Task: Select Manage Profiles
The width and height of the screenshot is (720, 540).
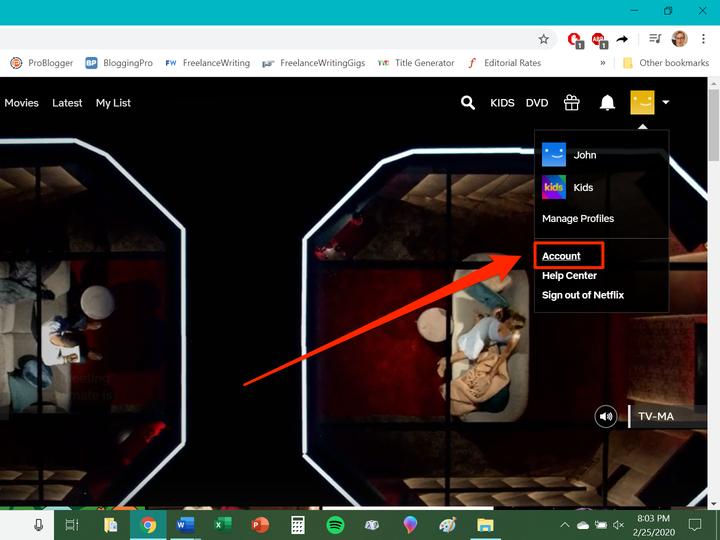Action: 578,219
